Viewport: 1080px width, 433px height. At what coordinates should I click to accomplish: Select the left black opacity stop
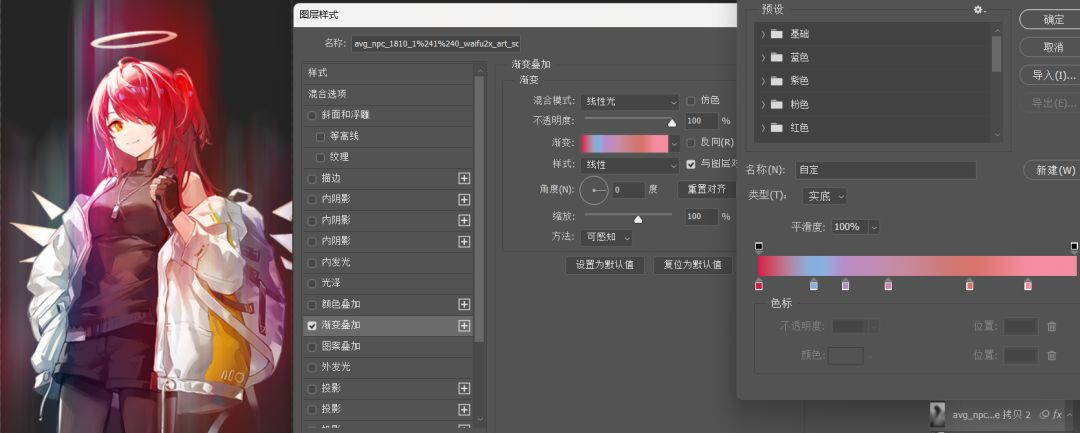(759, 247)
